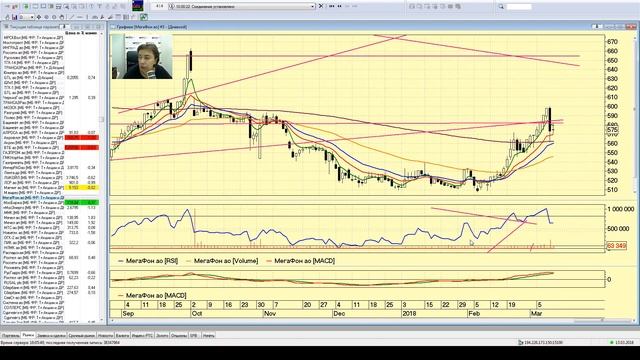Click the МегаФон ао [RSI] legend label
This screenshot has width=640, height=360.
151,261
